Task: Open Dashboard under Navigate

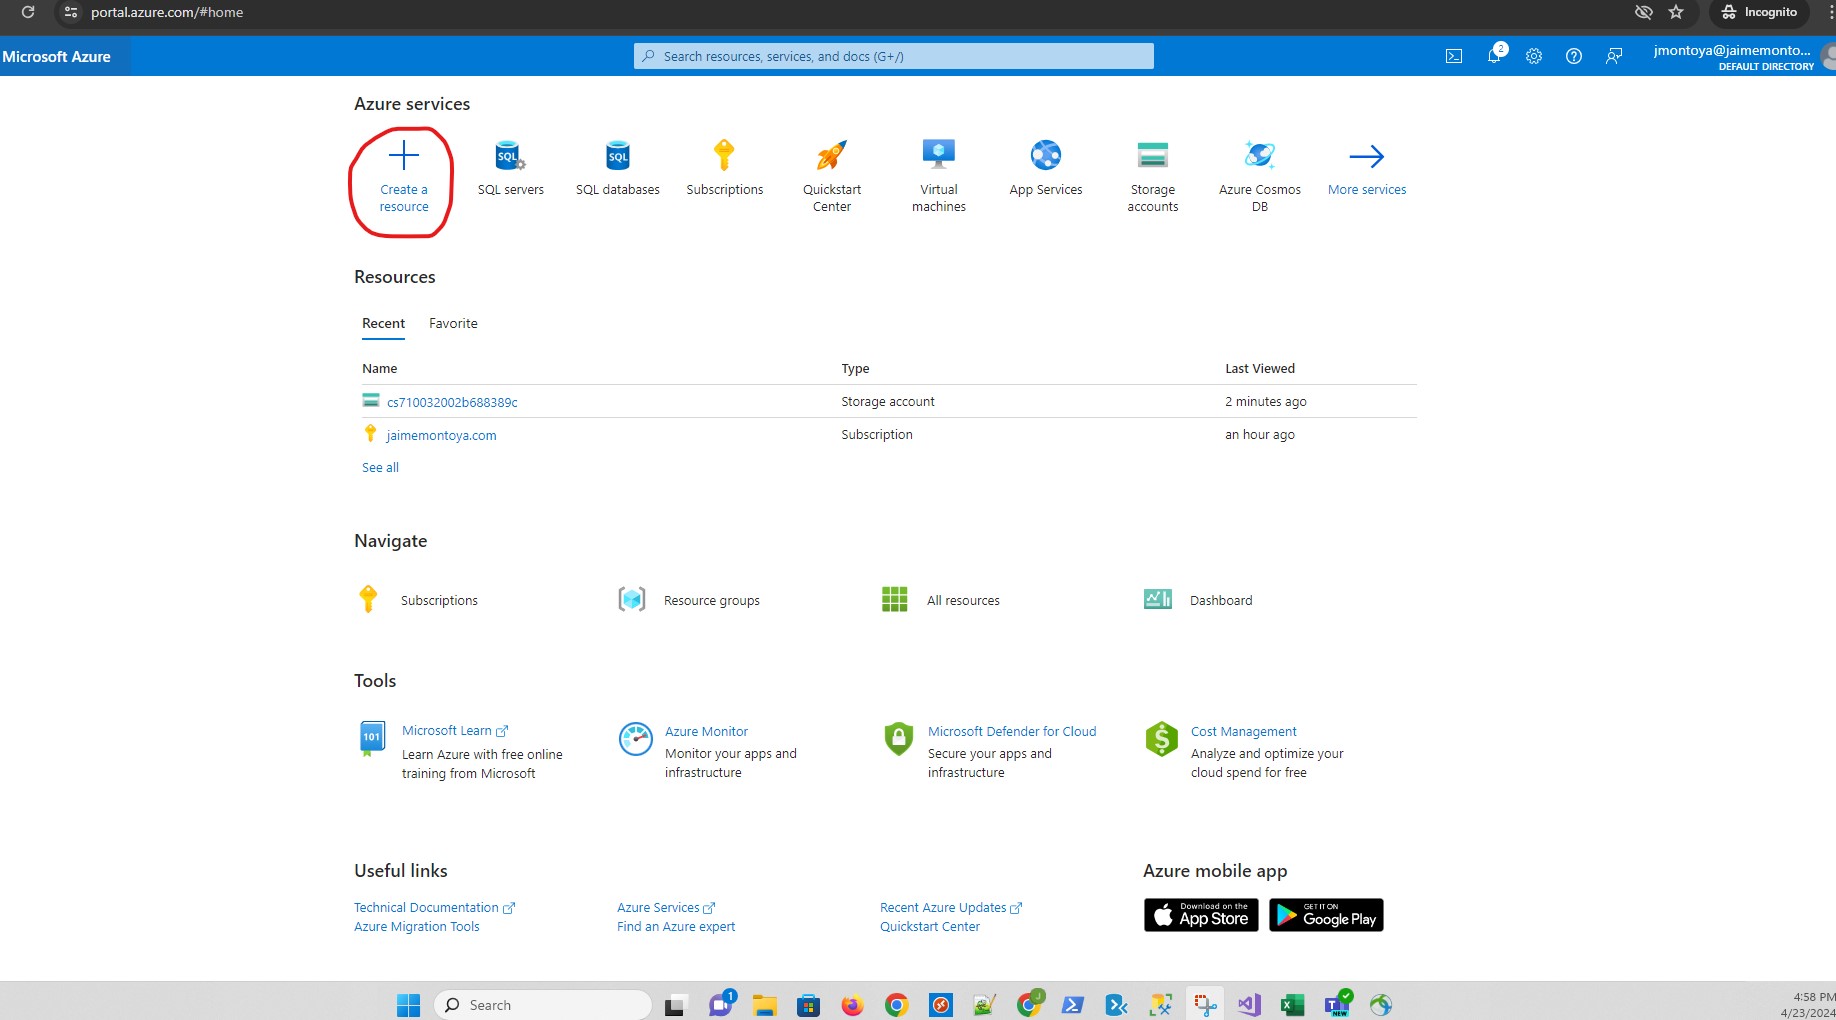Action: click(x=1198, y=600)
